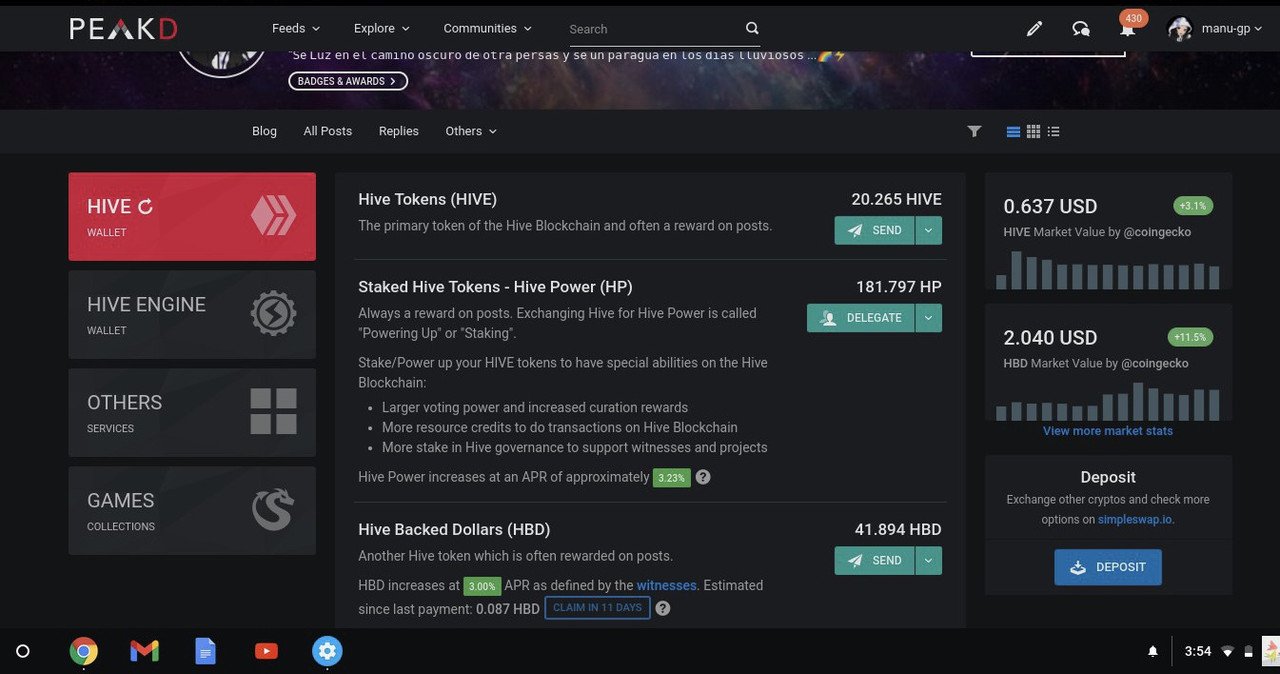Expand the manu-gp account menu
The height and width of the screenshot is (674, 1280).
click(x=1232, y=28)
